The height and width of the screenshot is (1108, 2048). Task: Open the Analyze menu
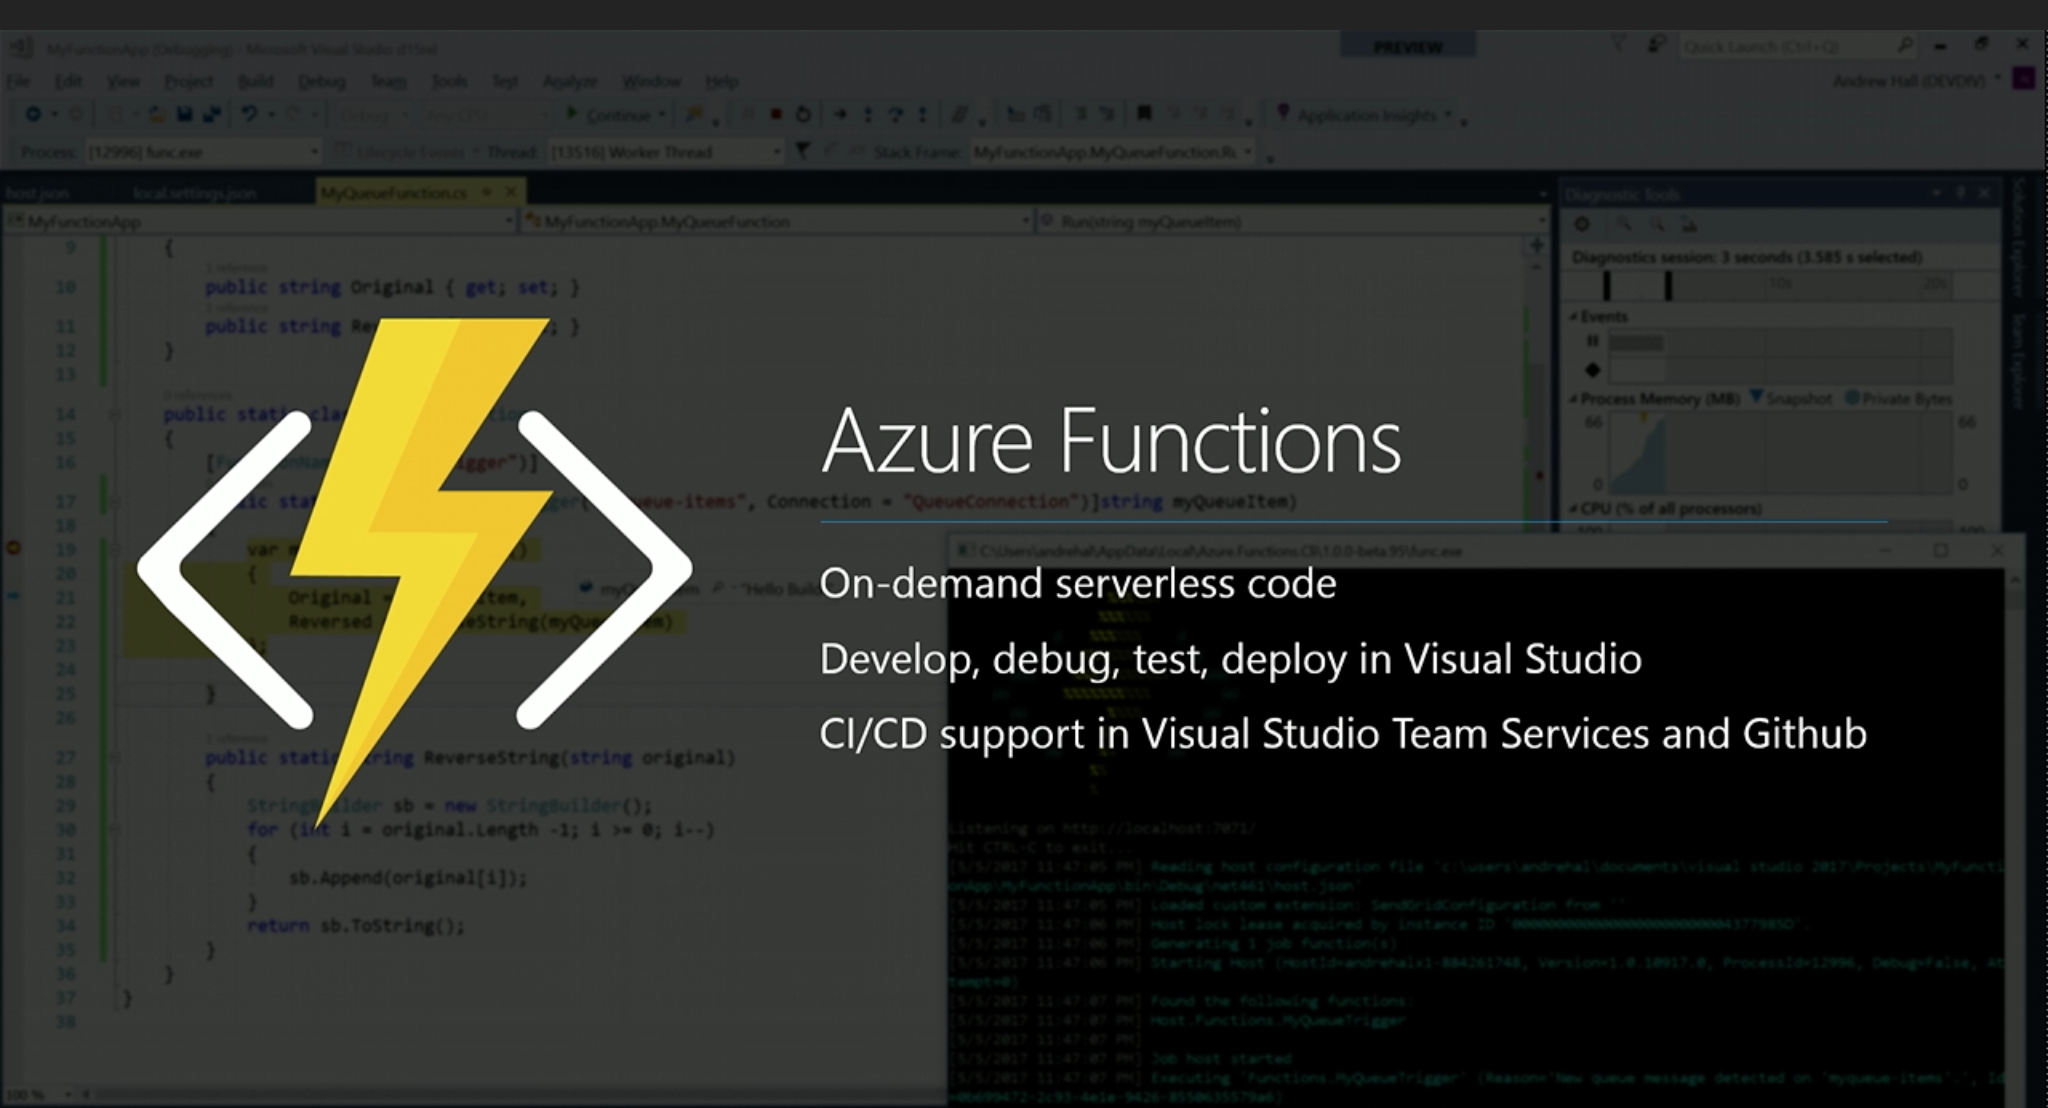pyautogui.click(x=570, y=81)
